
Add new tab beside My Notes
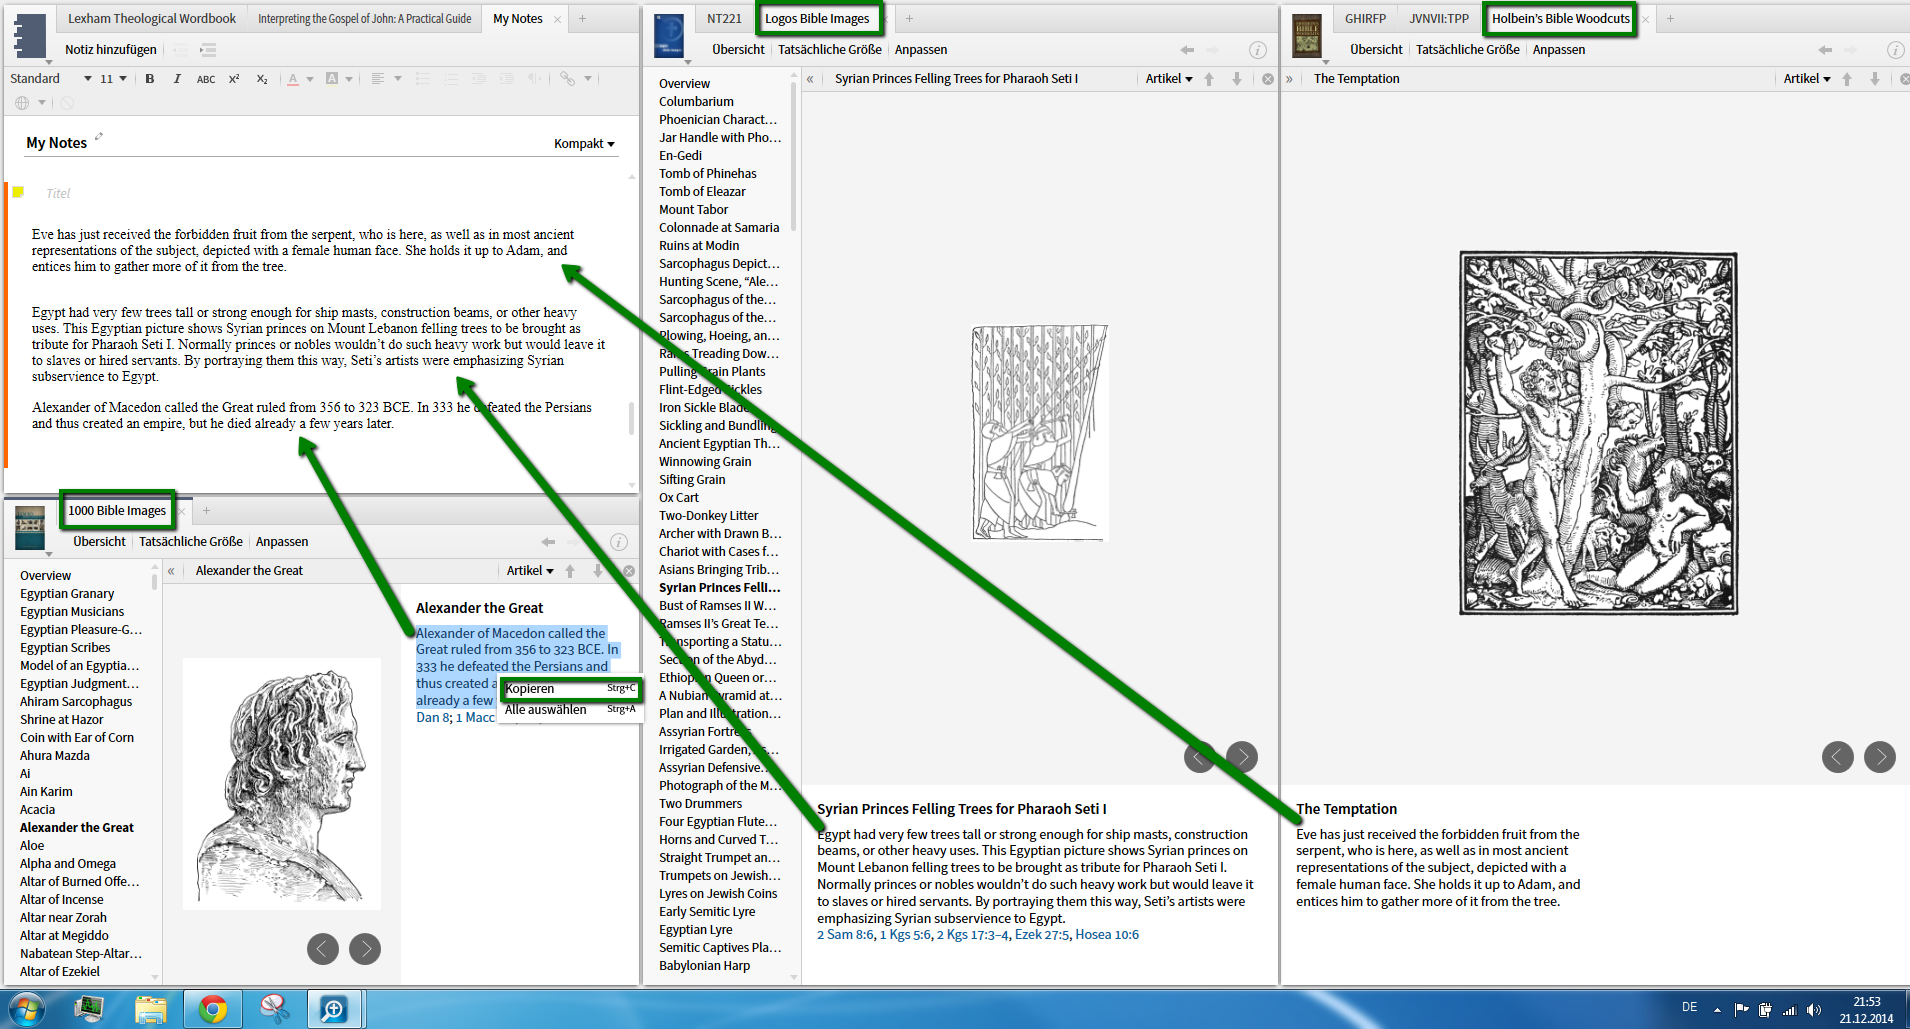tap(582, 19)
